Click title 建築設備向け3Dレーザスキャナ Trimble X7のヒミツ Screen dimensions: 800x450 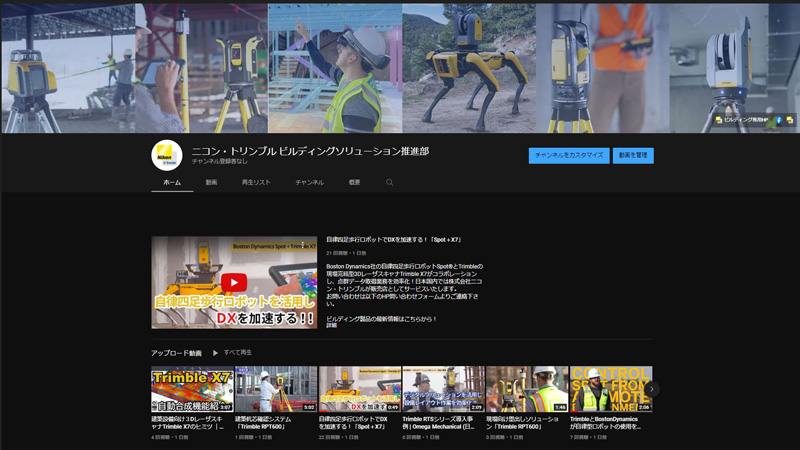[188, 422]
